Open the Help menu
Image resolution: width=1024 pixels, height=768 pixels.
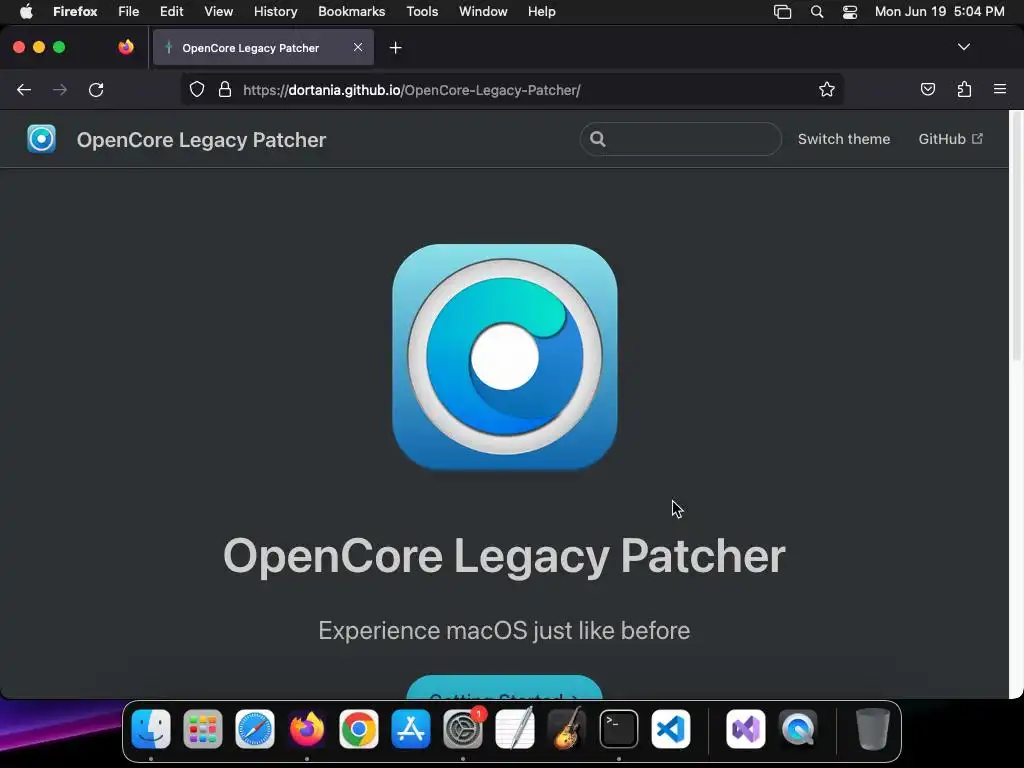click(x=541, y=12)
